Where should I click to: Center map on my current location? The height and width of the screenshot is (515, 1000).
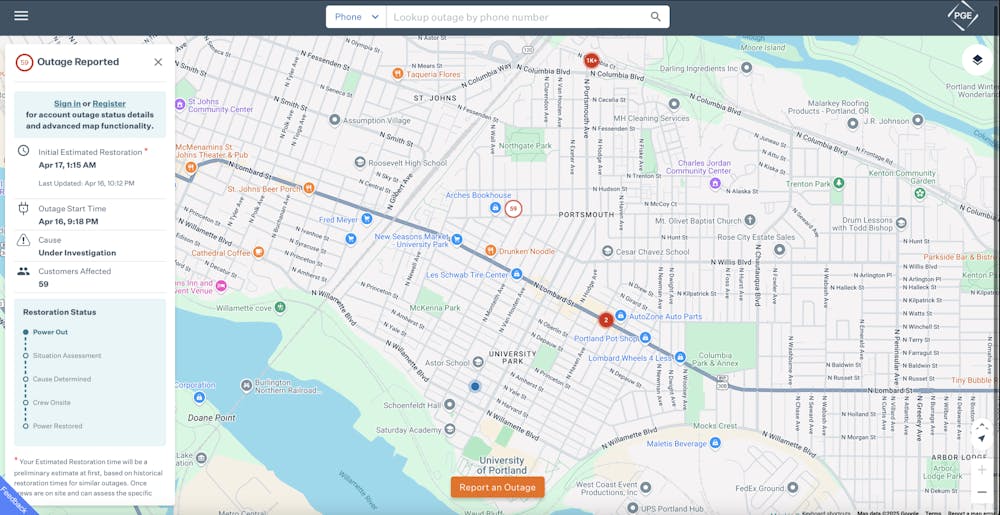[x=982, y=439]
